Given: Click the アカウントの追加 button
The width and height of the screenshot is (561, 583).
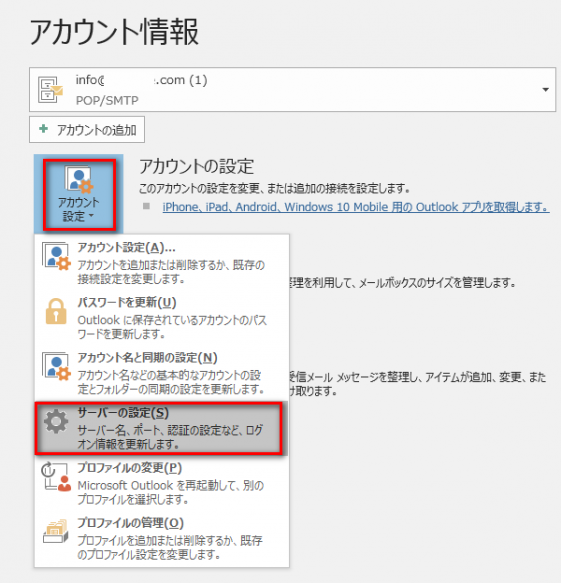Looking at the screenshot, I should [87, 129].
